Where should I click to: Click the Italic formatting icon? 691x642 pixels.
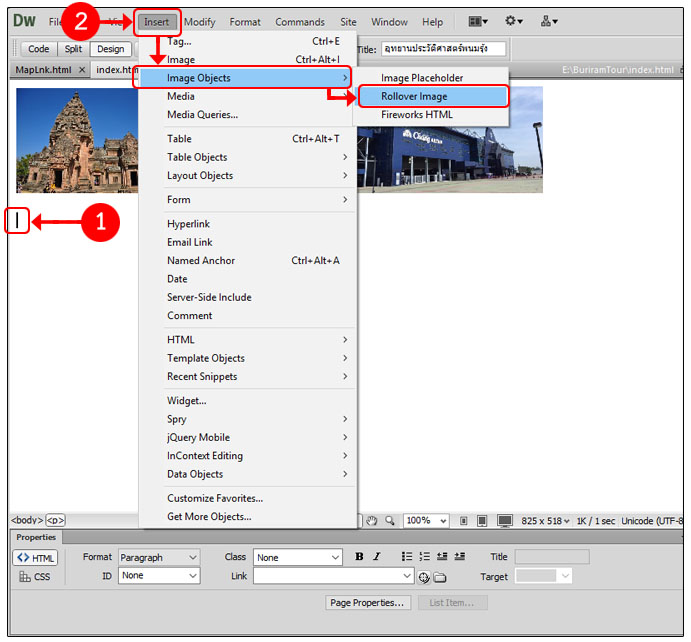[377, 557]
